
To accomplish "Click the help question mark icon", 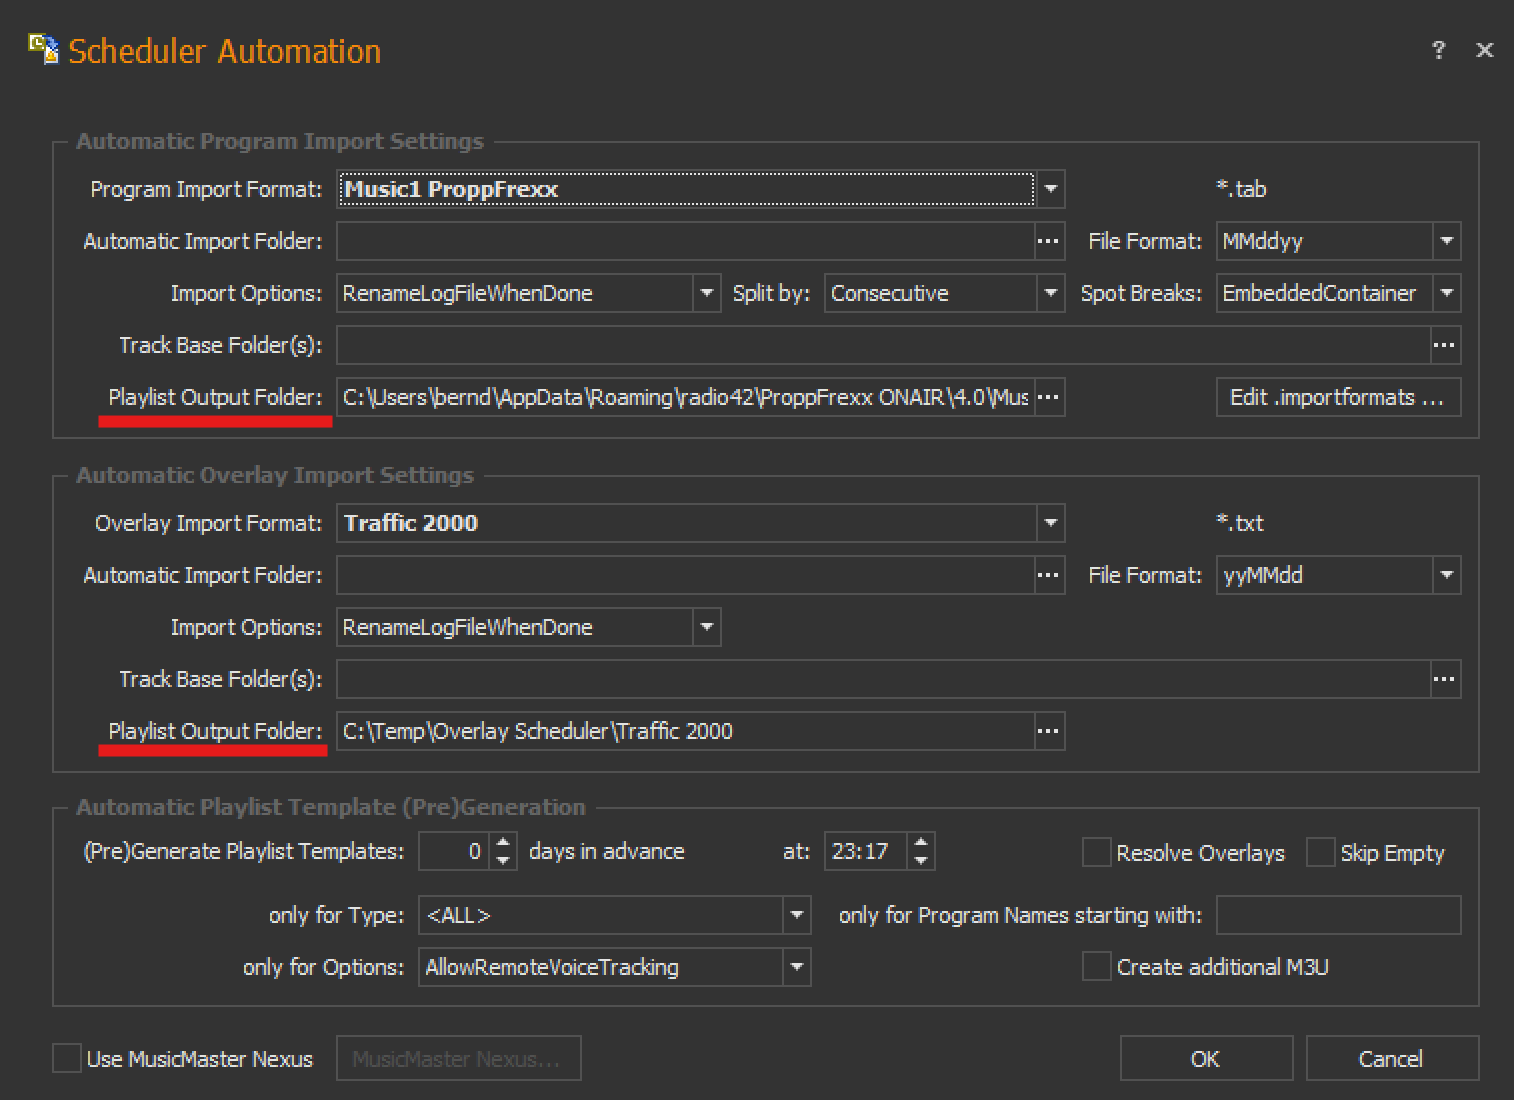I will pos(1438,50).
